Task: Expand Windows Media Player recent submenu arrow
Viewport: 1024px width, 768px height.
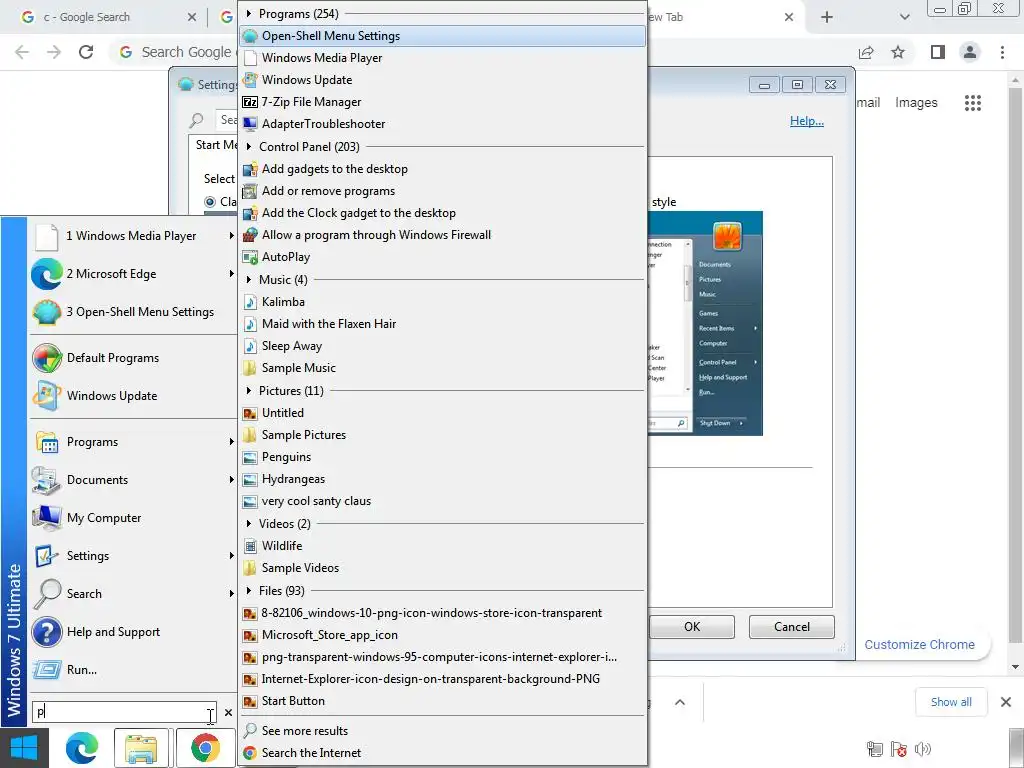Action: coord(231,236)
